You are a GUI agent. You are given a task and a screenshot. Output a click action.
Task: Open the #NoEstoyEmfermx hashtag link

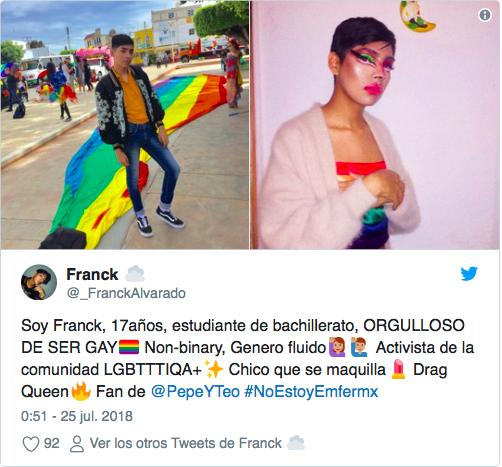tap(311, 391)
